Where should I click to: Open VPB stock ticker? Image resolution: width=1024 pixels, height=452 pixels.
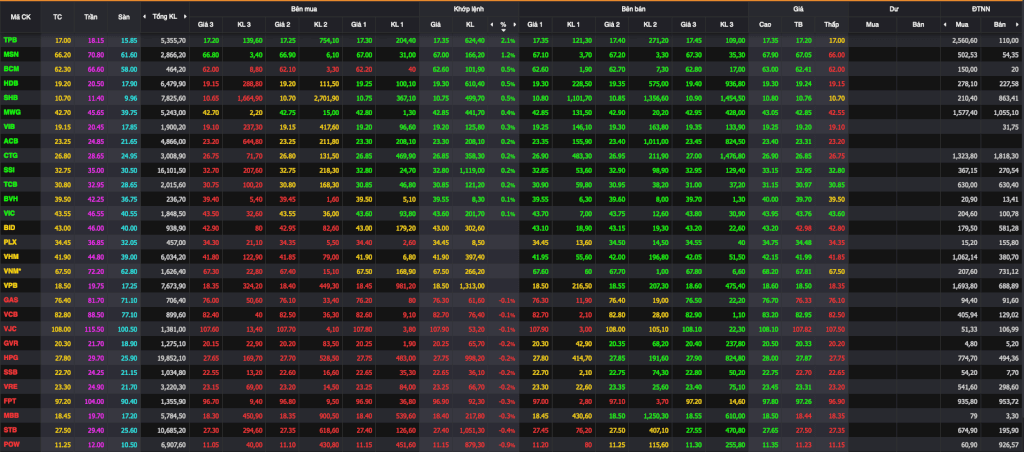pyautogui.click(x=10, y=284)
